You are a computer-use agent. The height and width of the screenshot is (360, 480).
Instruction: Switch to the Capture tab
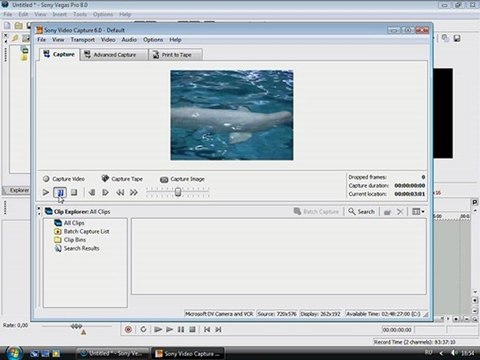click(x=59, y=54)
